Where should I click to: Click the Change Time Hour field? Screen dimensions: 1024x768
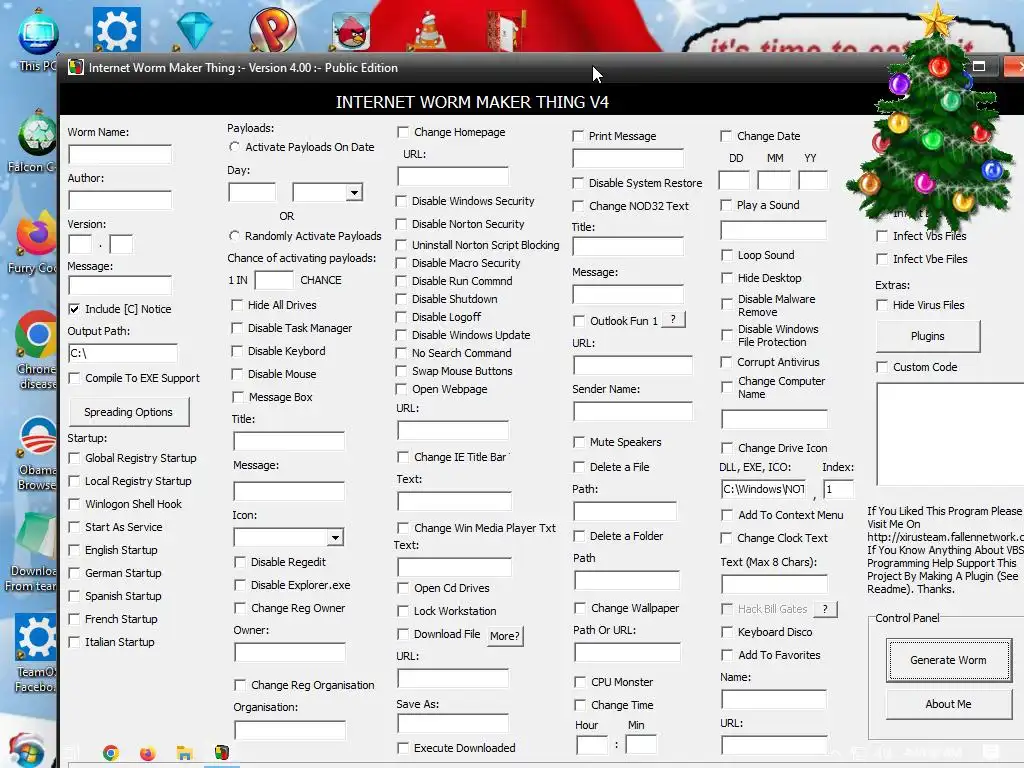coord(592,744)
